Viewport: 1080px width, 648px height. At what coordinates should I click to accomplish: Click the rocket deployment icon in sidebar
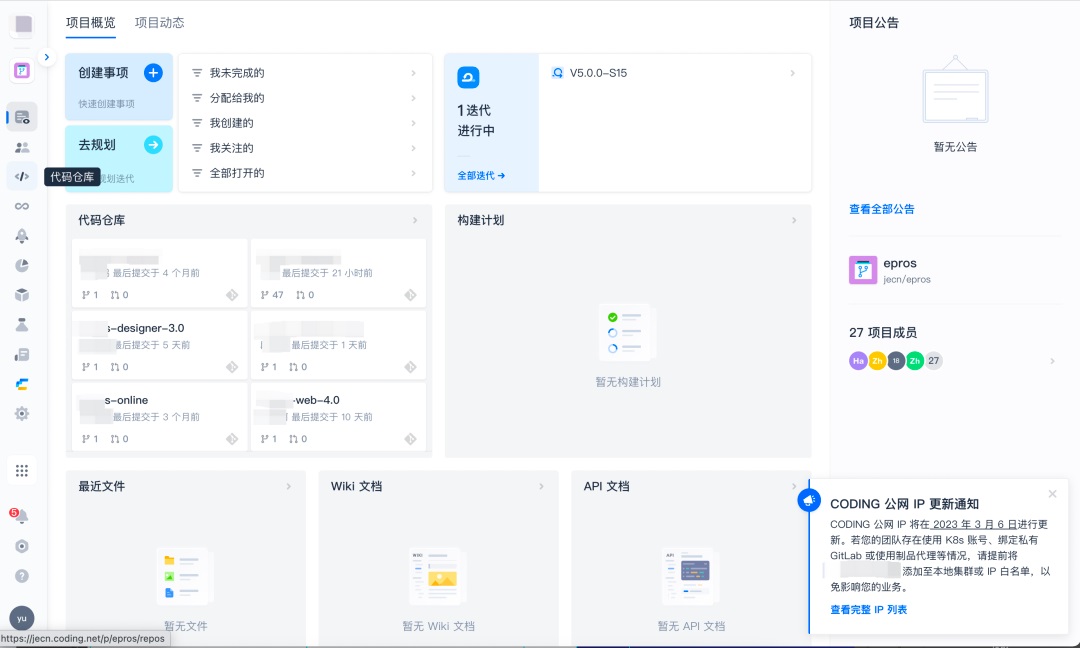(x=22, y=236)
